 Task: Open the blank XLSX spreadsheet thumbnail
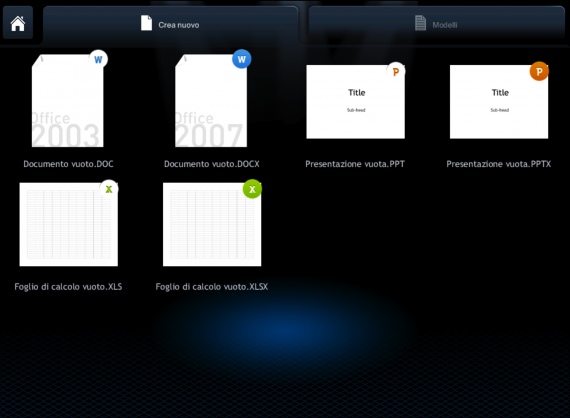pyautogui.click(x=212, y=224)
